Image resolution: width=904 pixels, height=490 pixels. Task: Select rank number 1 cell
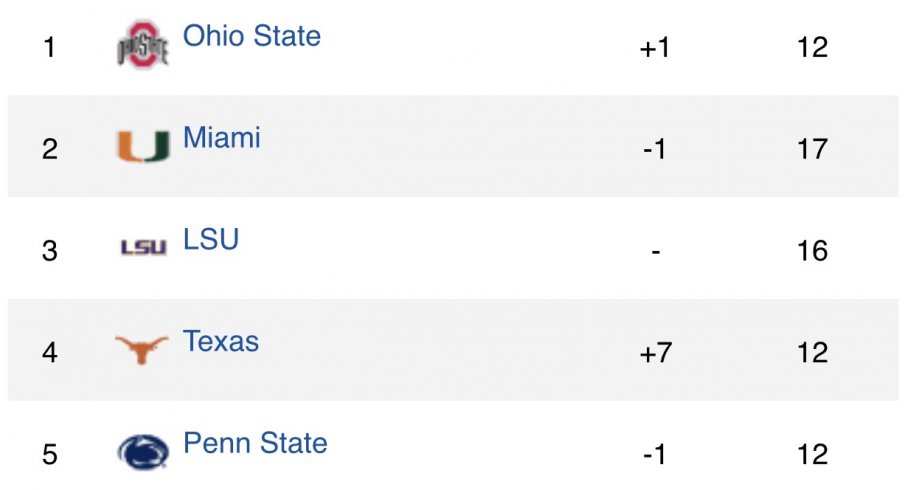click(50, 47)
